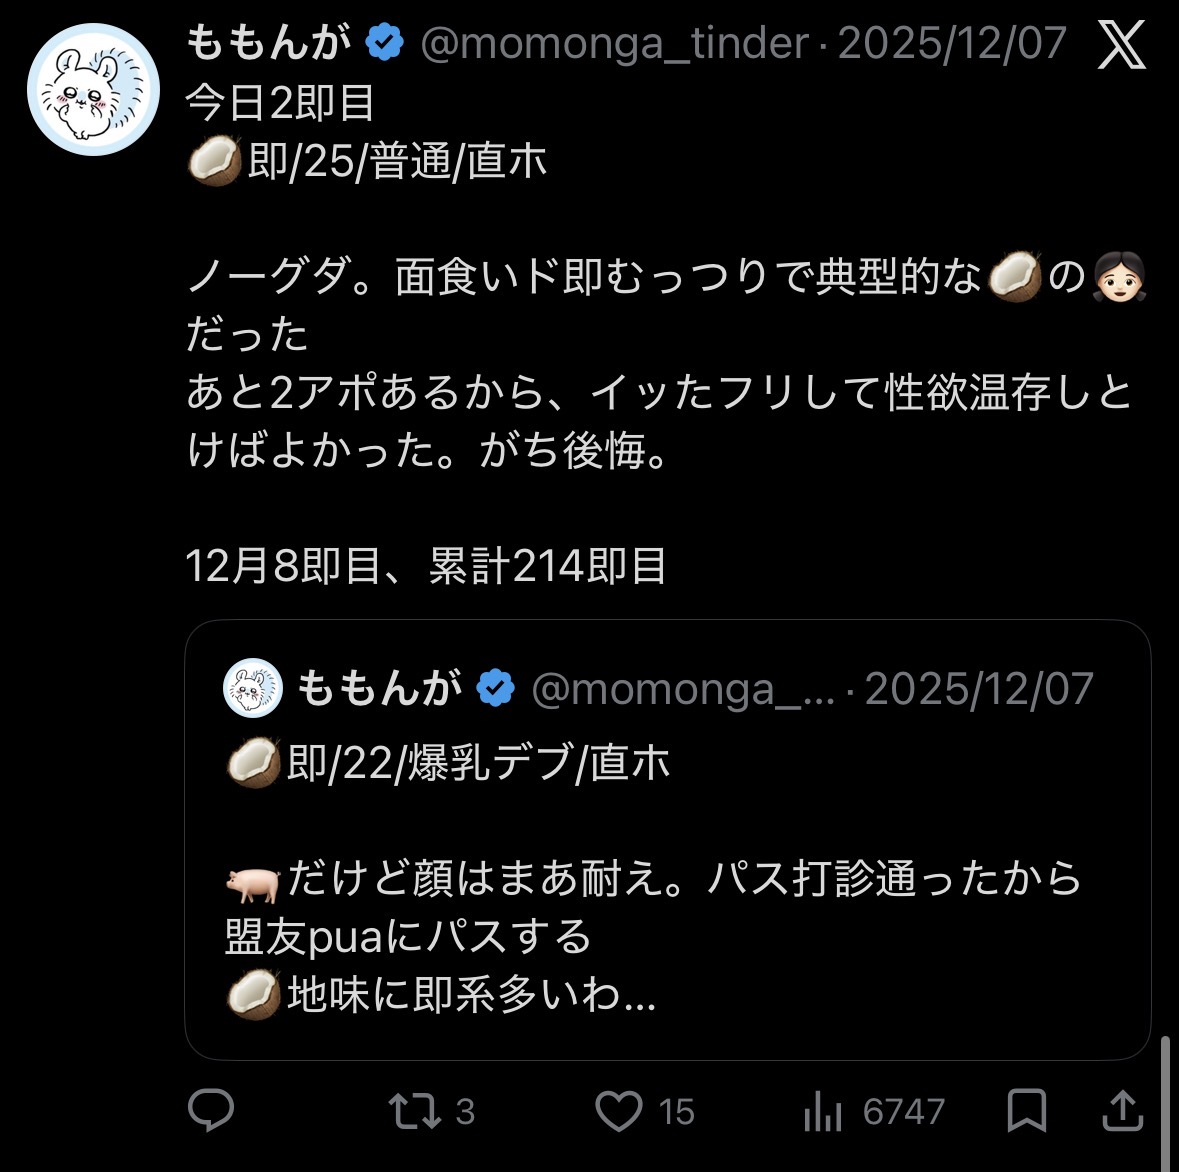This screenshot has height=1172, width=1179.
Task: Click the main tweet's 2025/12/07 date
Action: coord(951,43)
